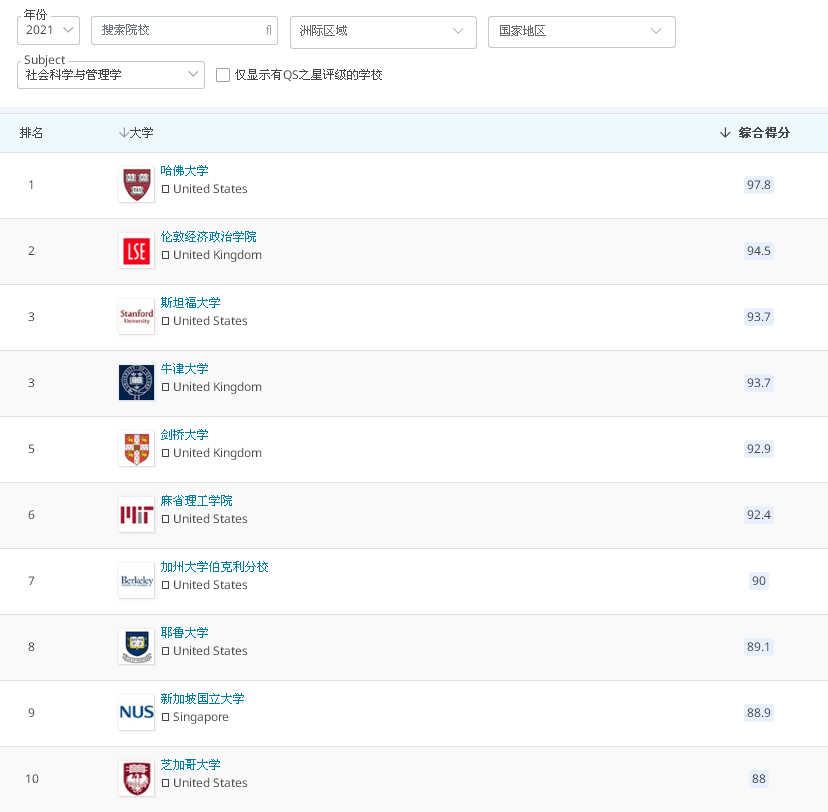Click the search icon in 搜索院校 field

pyautogui.click(x=268, y=30)
